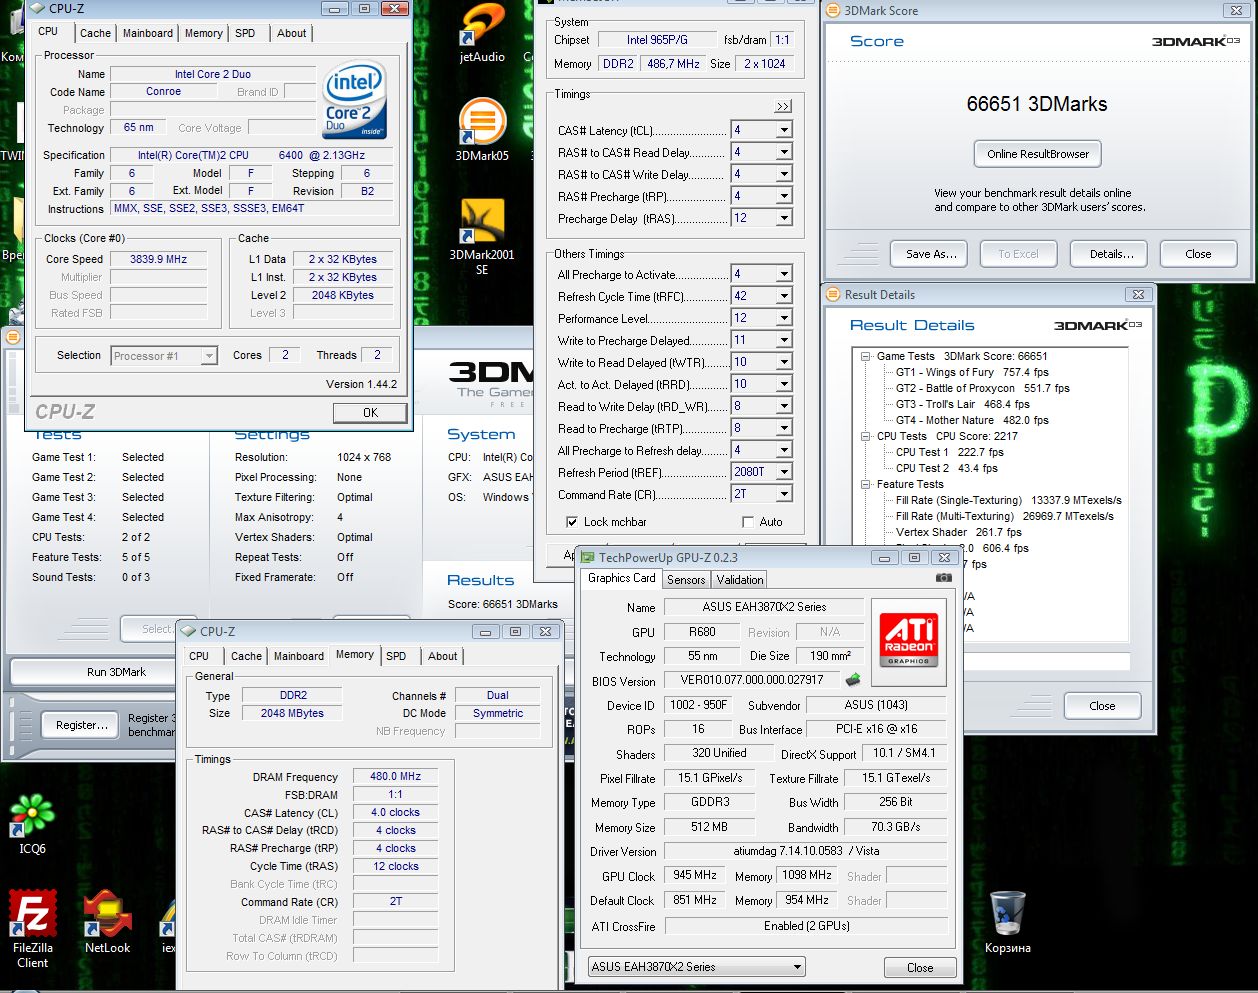Click the title icon of the CPU-Z Memory window
The height and width of the screenshot is (993, 1258).
(x=188, y=631)
